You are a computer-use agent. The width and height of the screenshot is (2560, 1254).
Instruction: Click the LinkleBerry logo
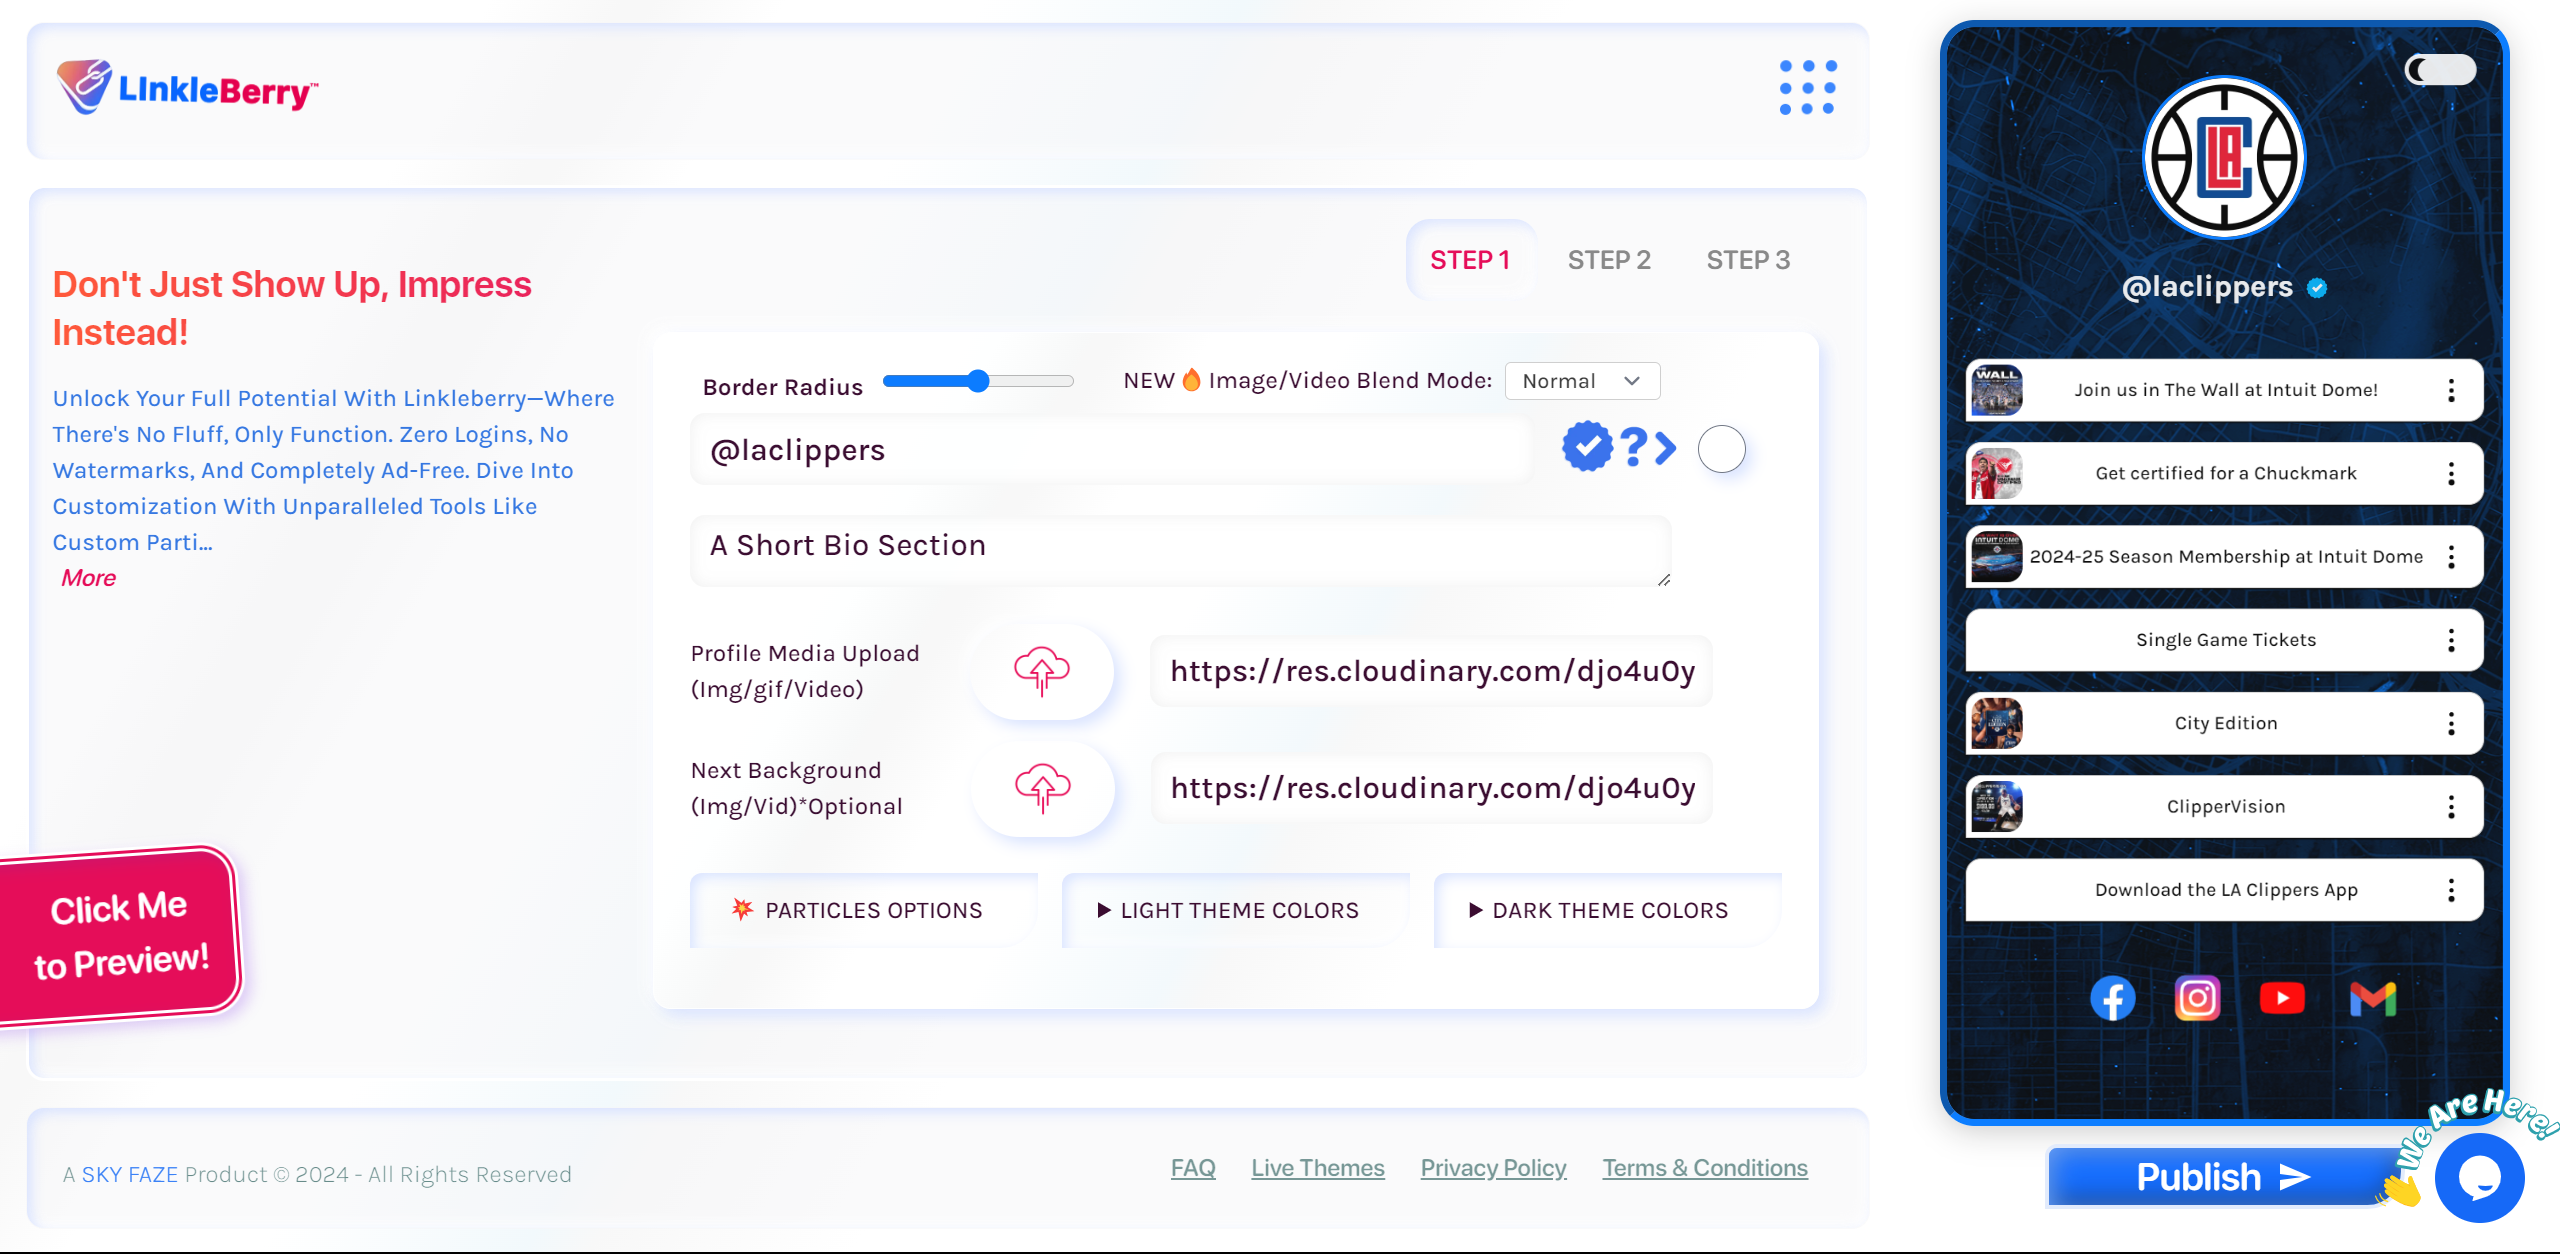pyautogui.click(x=187, y=88)
